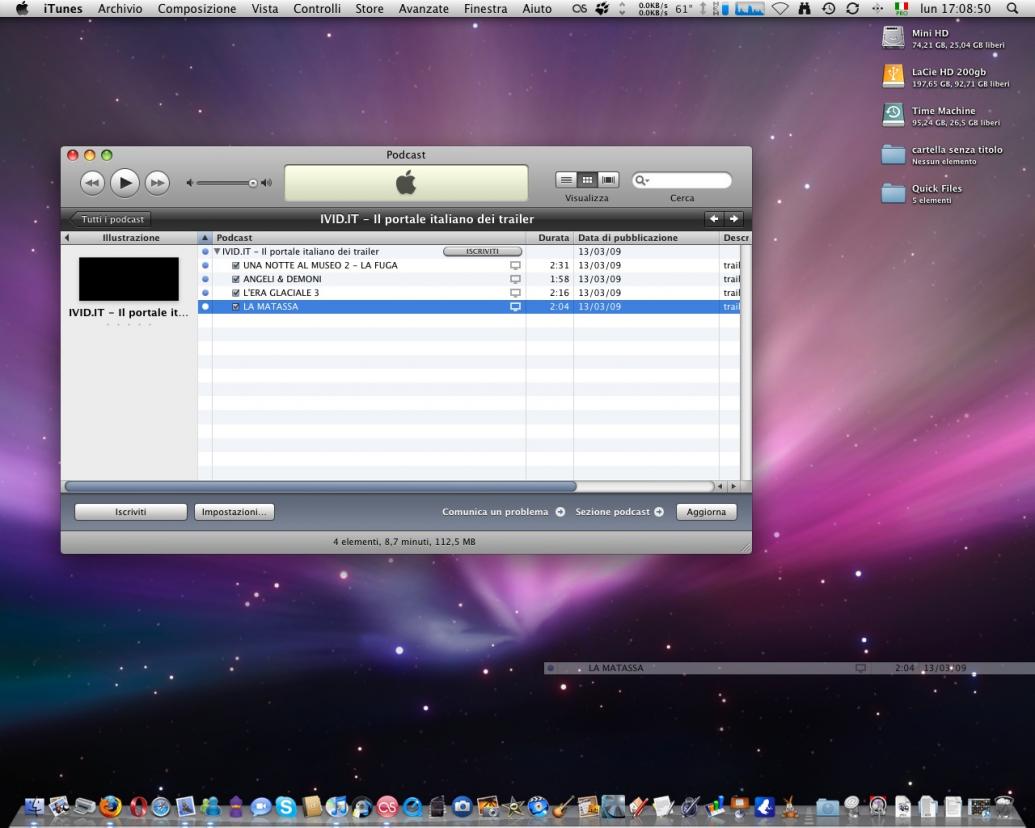Click the Iscriviti button at bottom
The image size is (1035, 828).
[x=131, y=512]
